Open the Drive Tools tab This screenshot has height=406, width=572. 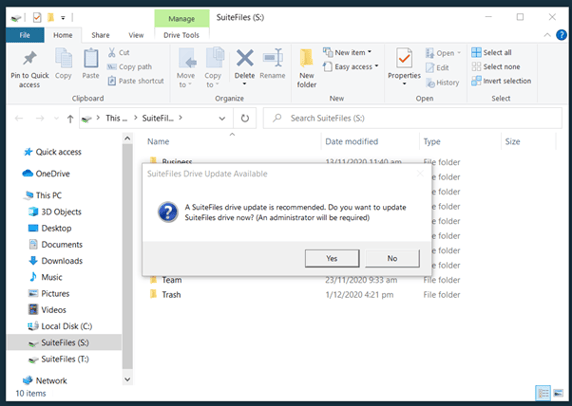click(x=181, y=35)
